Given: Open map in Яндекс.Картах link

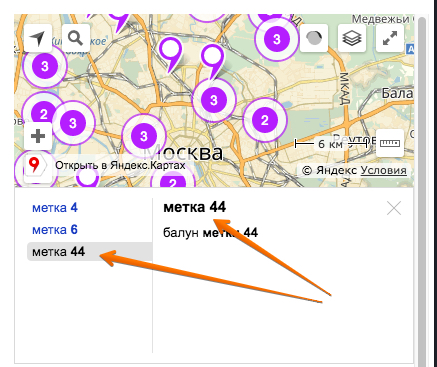Looking at the screenshot, I should click(x=120, y=165).
